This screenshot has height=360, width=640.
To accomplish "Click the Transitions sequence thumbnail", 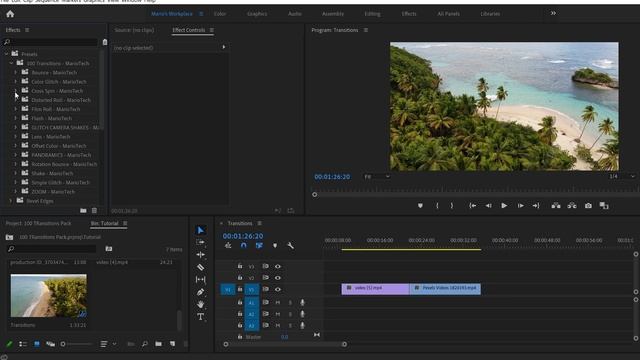I will coord(49,296).
